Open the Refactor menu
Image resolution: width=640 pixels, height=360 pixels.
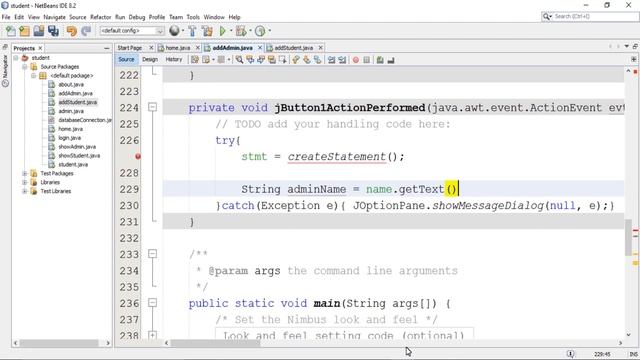click(x=100, y=17)
